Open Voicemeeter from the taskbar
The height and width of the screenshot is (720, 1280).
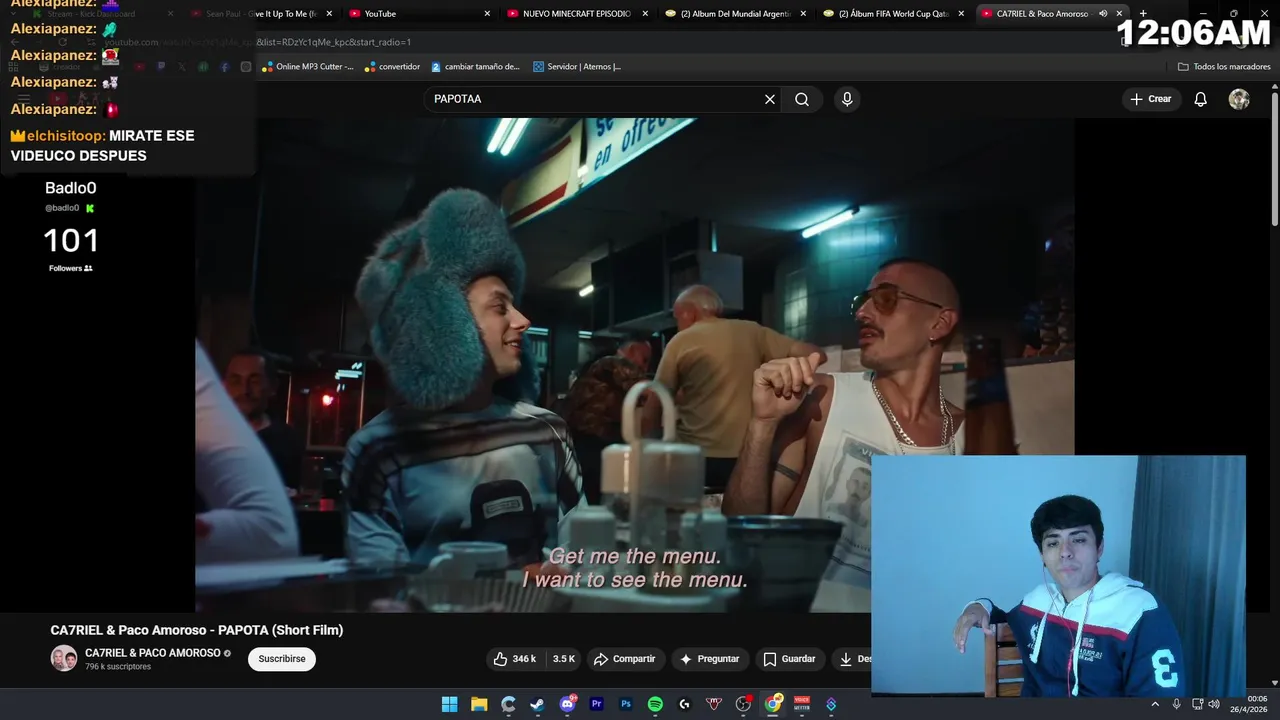tap(802, 704)
